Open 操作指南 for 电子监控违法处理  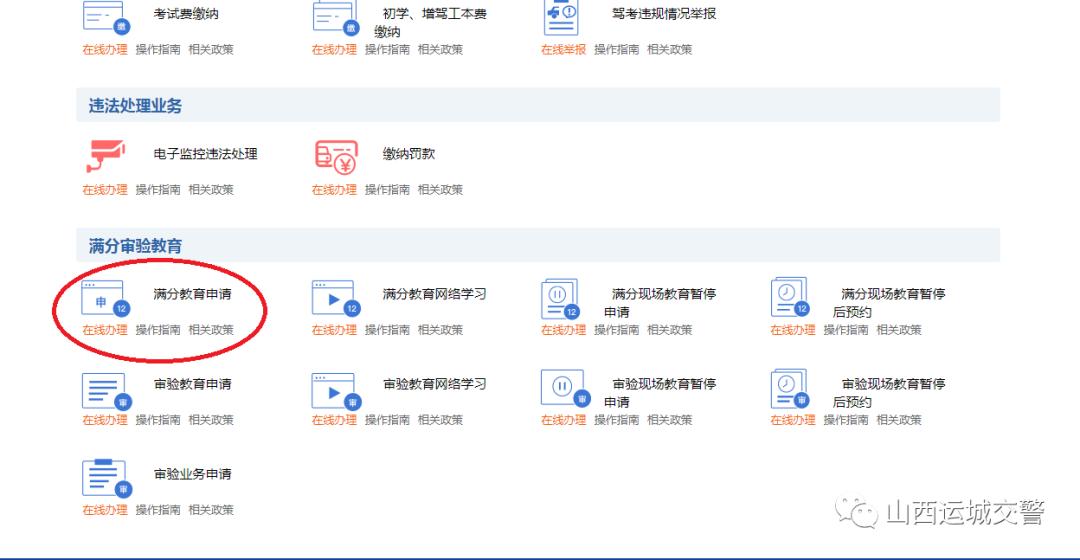tap(158, 190)
